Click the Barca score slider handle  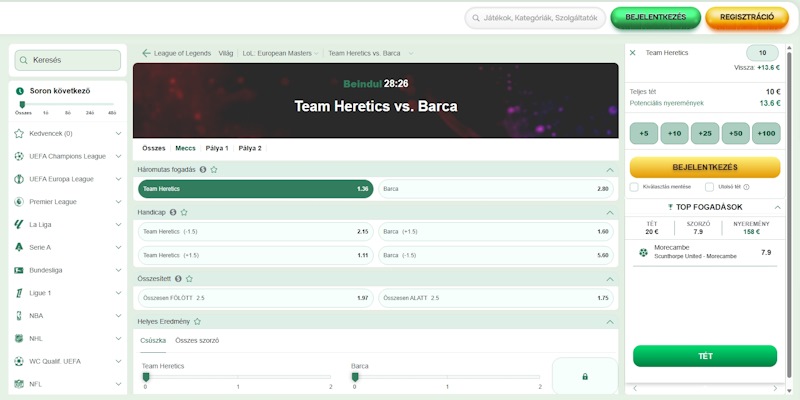click(x=355, y=377)
